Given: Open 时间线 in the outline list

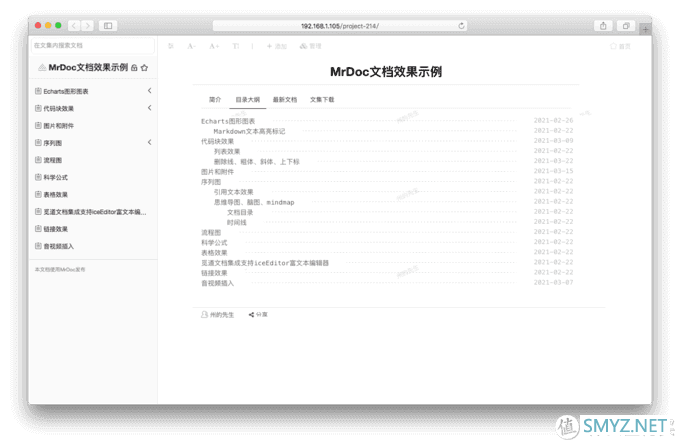Looking at the screenshot, I should [x=237, y=222].
